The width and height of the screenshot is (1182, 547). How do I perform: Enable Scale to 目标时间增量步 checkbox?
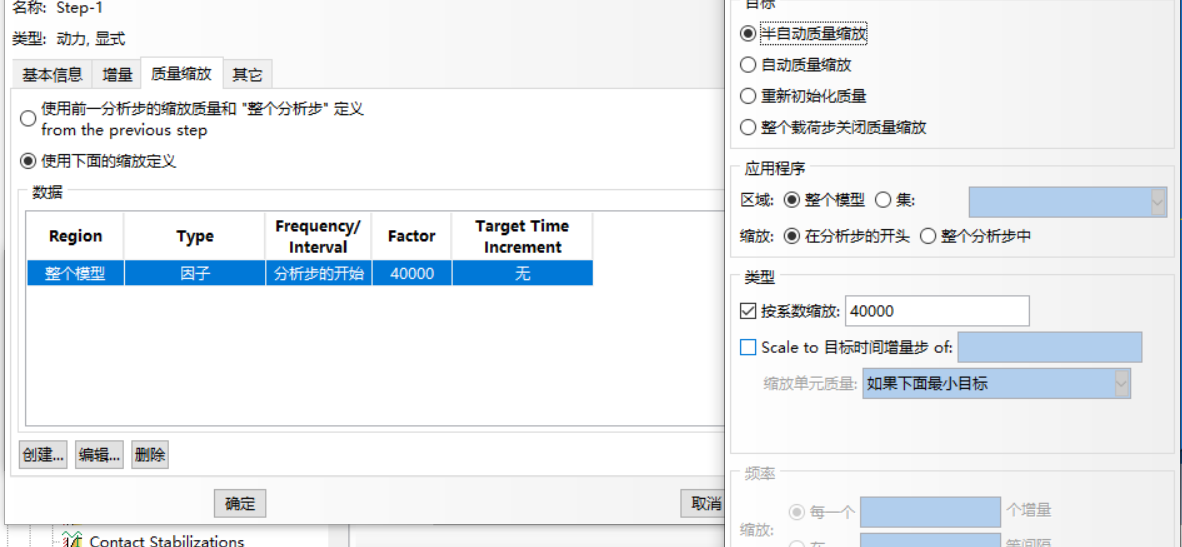[x=748, y=347]
